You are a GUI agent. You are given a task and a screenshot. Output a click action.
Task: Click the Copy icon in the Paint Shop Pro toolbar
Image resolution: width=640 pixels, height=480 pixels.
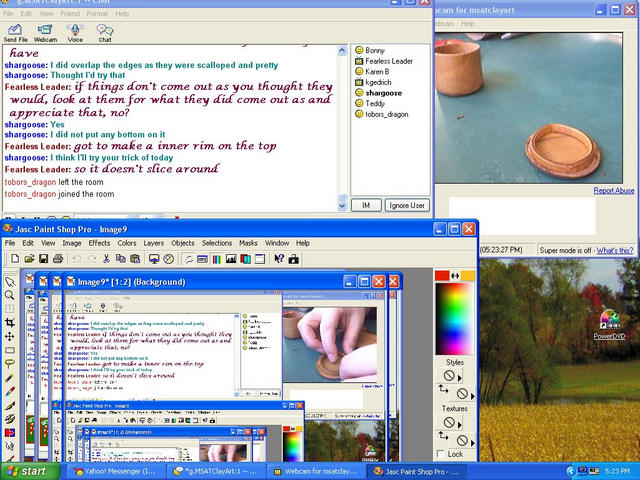[120, 258]
